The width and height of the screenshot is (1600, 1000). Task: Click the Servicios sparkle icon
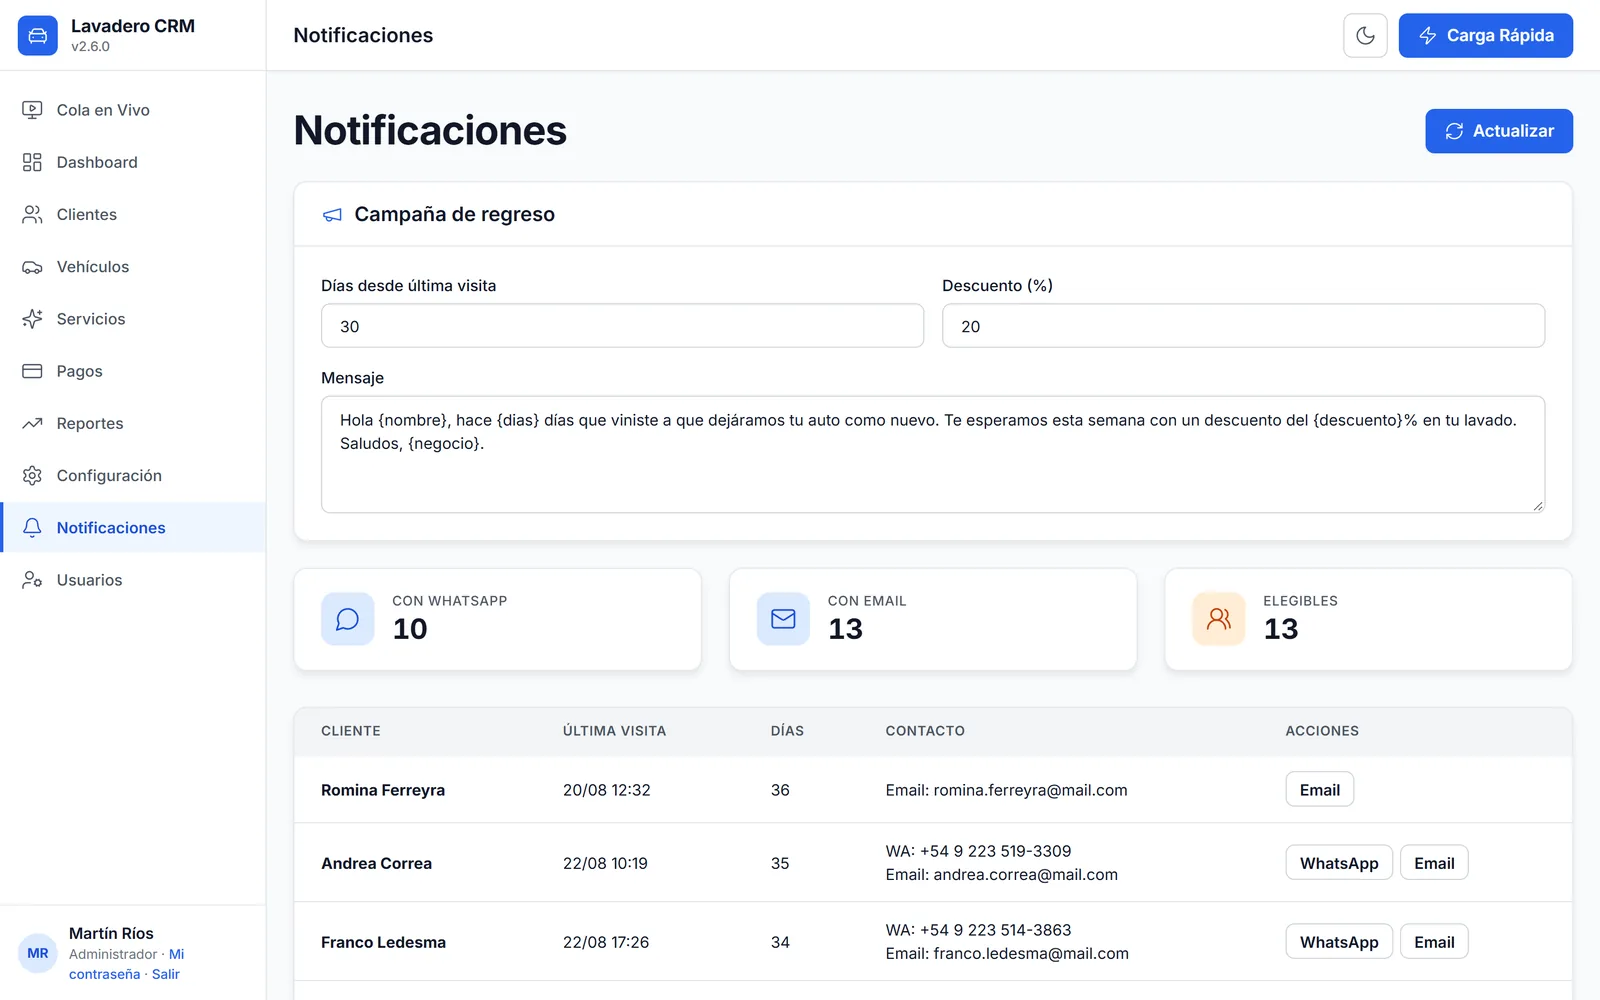(32, 319)
